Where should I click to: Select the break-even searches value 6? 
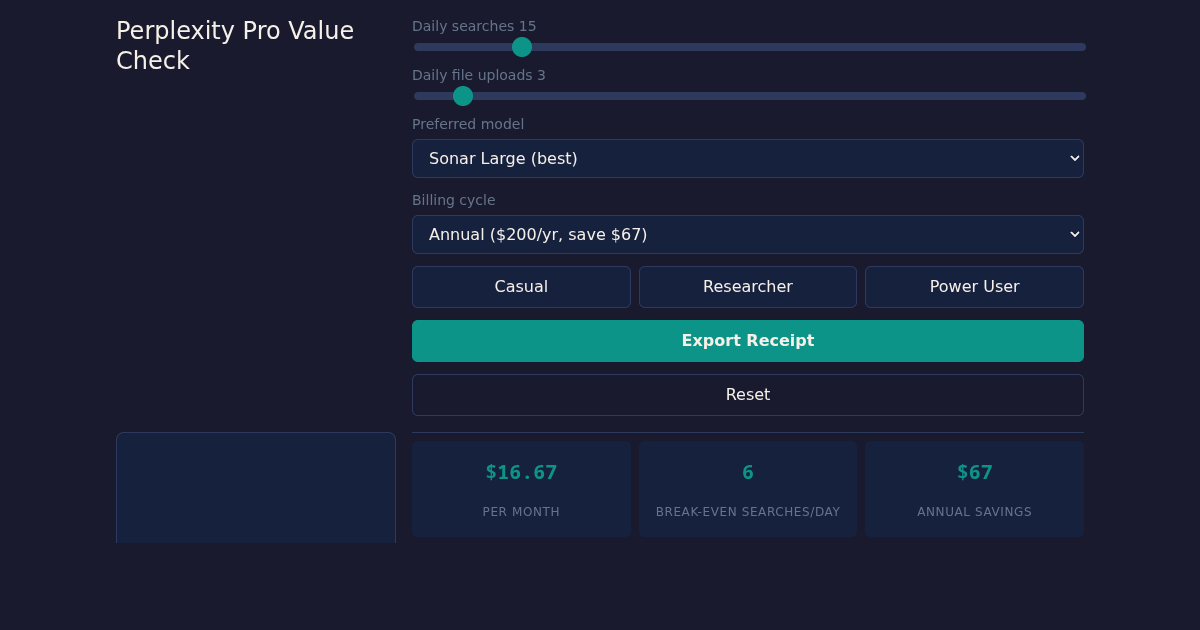pyautogui.click(x=748, y=472)
